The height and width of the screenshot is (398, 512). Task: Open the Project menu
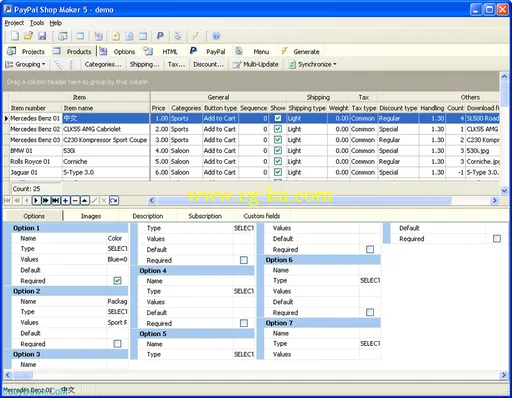point(14,23)
